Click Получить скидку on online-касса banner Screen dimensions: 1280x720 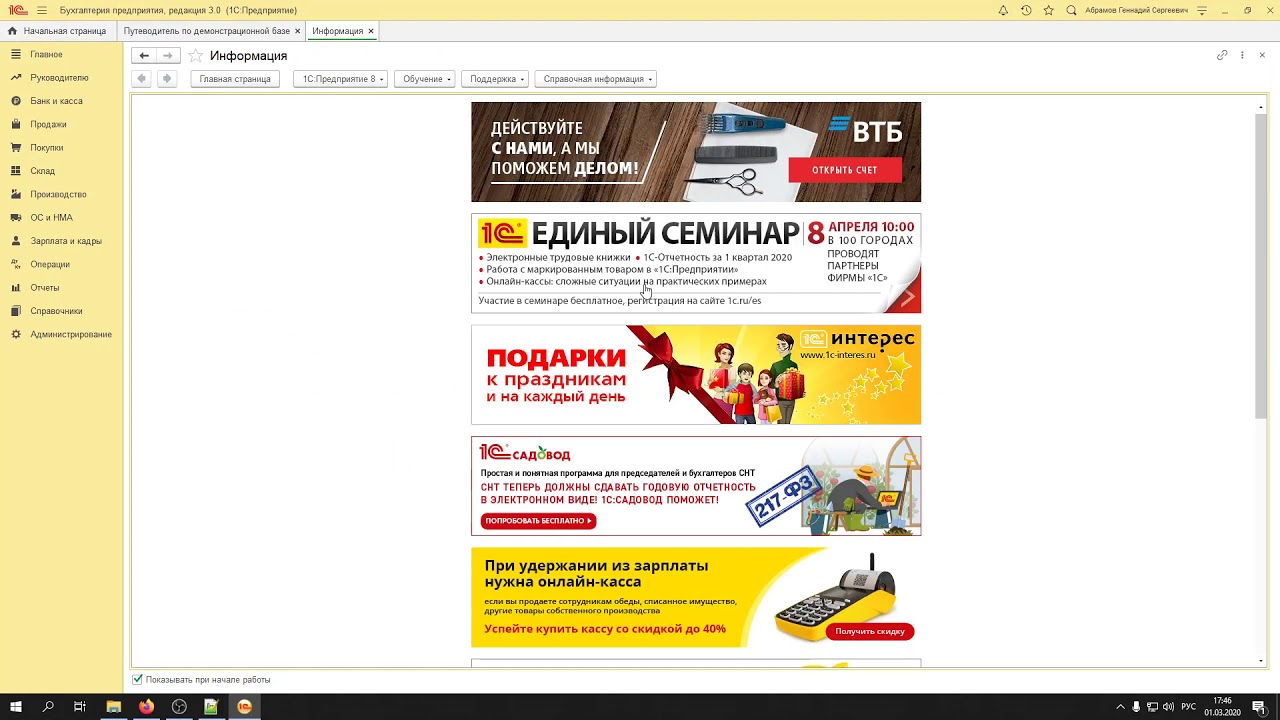tap(870, 631)
